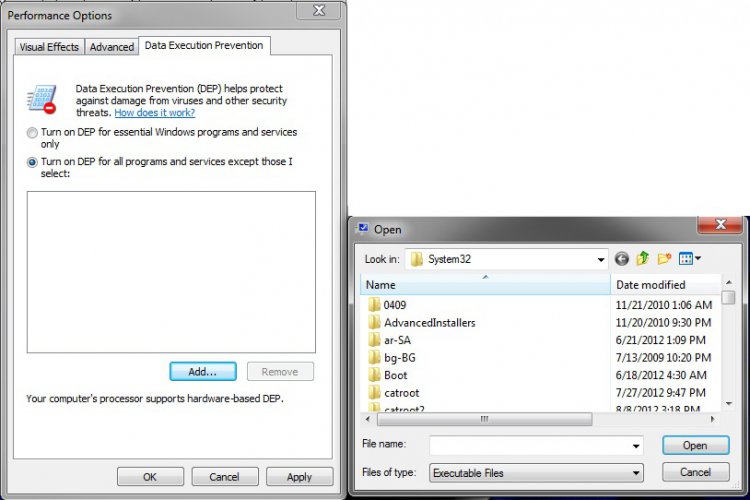
Task: Sort by the Date modified column header
Action: pyautogui.click(x=652, y=285)
